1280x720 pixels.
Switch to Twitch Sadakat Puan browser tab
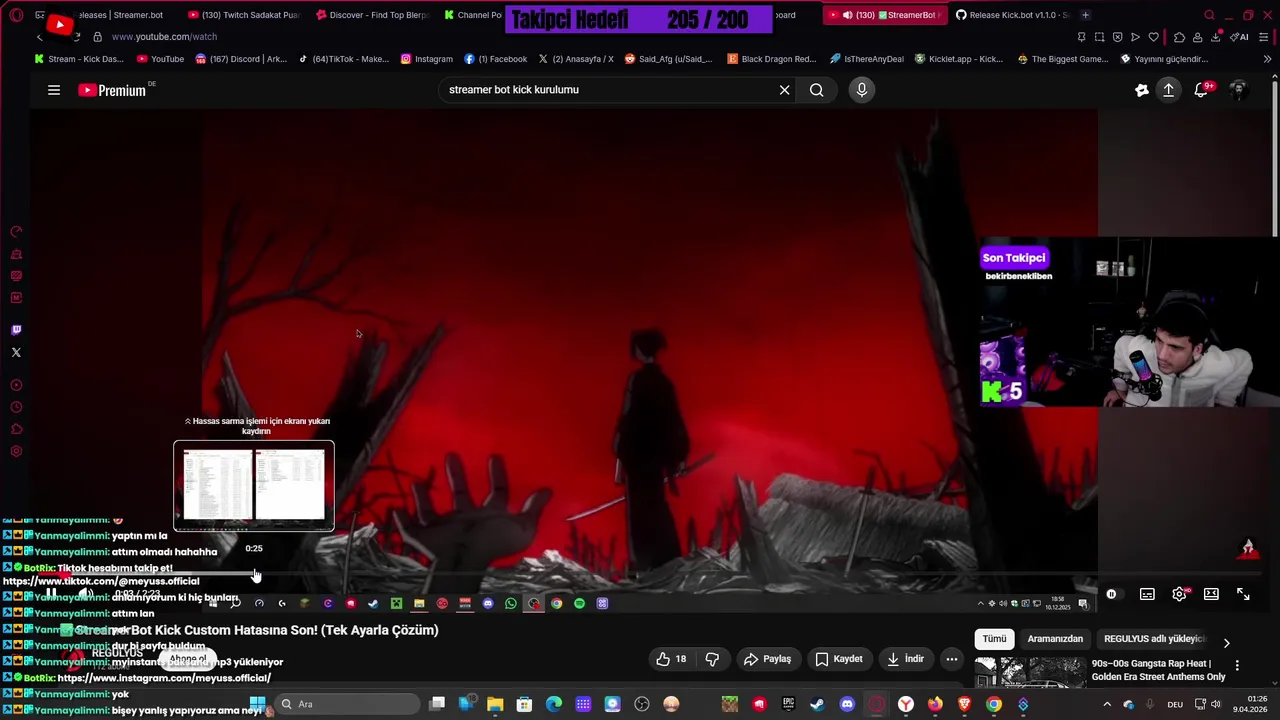tap(243, 15)
